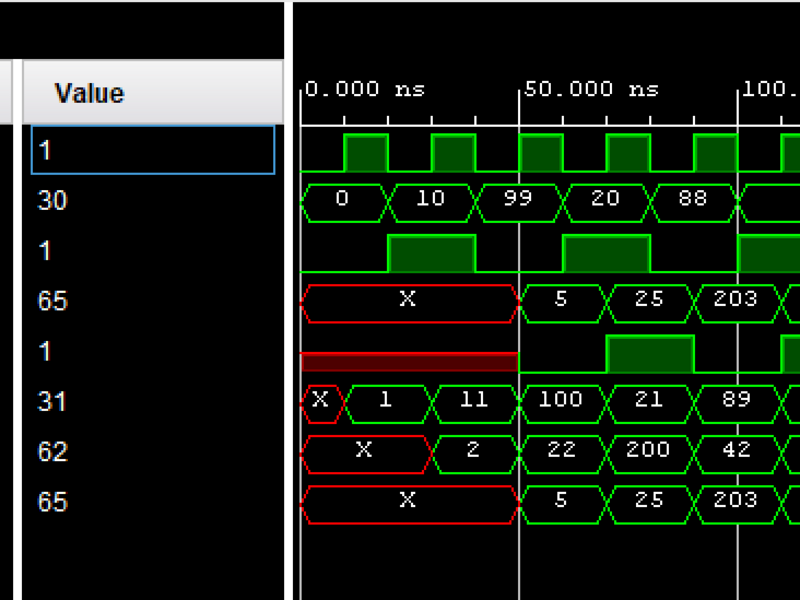Click bus segment labeled 21
The image size is (800, 600).
click(x=649, y=404)
